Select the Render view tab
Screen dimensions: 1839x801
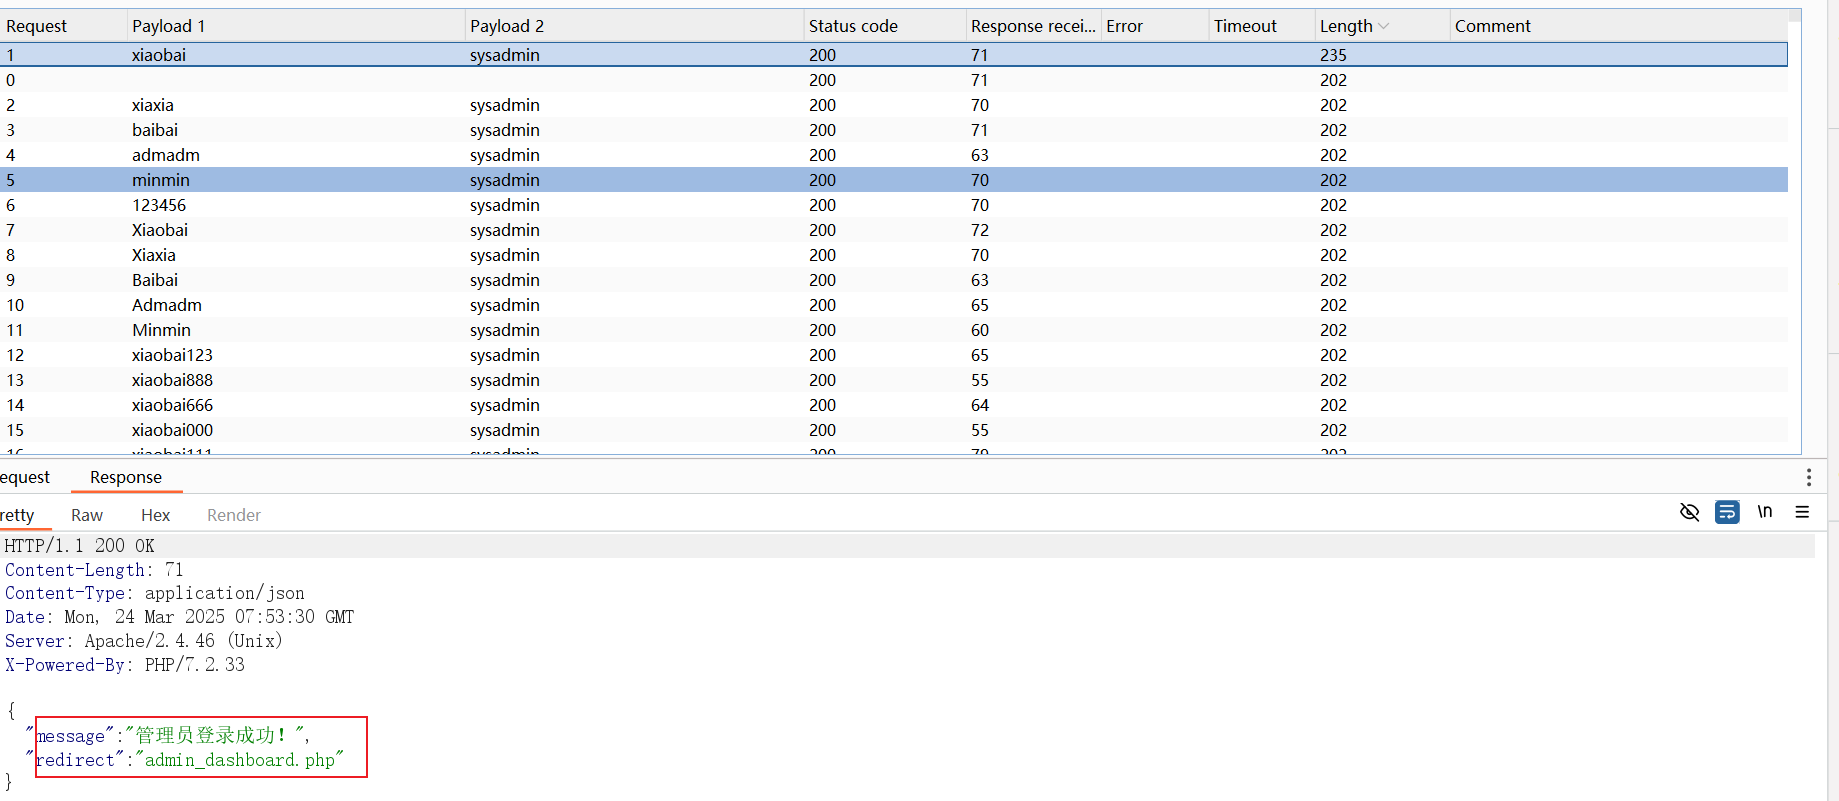[233, 515]
